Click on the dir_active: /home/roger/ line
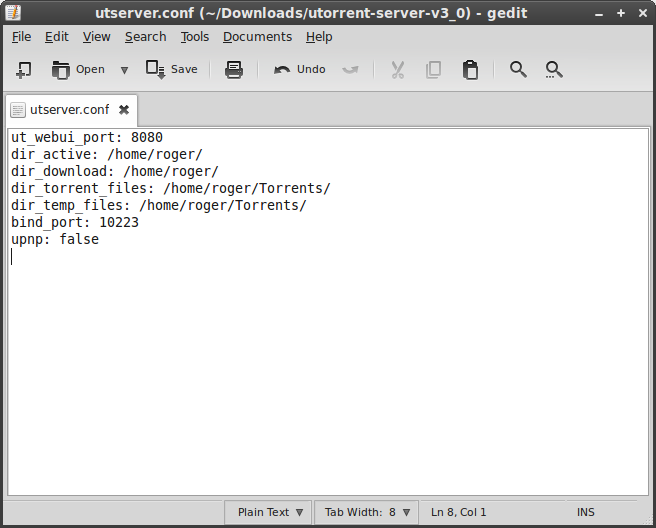Image resolution: width=656 pixels, height=528 pixels. coord(107,154)
